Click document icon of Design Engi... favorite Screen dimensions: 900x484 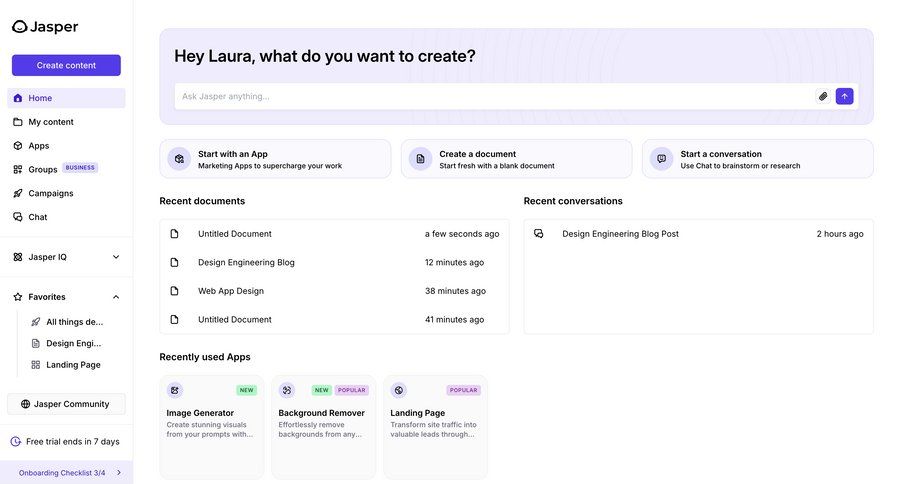(36, 343)
